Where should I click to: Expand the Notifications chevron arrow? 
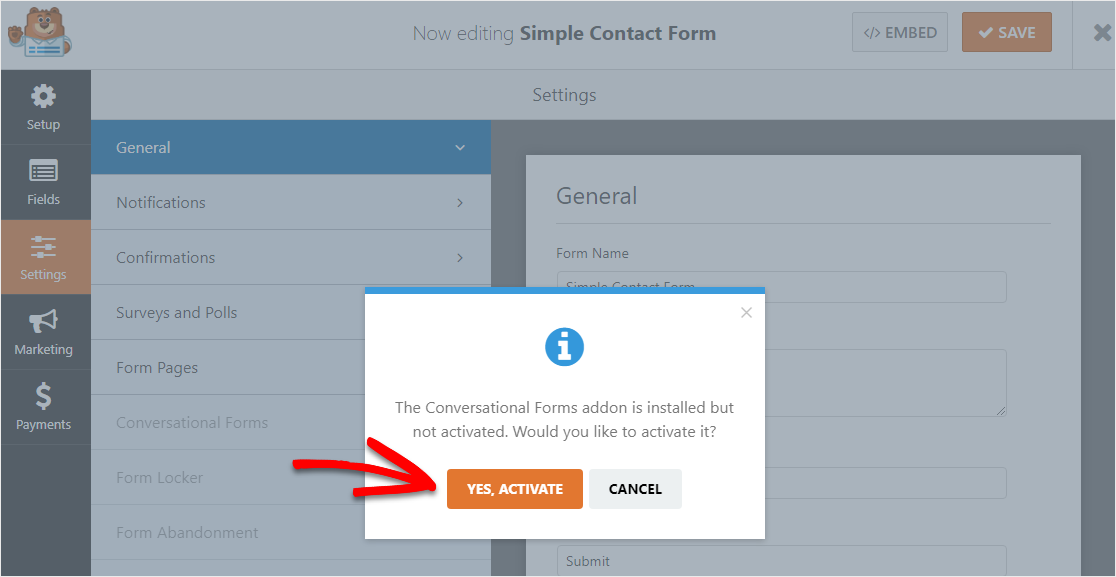click(460, 203)
